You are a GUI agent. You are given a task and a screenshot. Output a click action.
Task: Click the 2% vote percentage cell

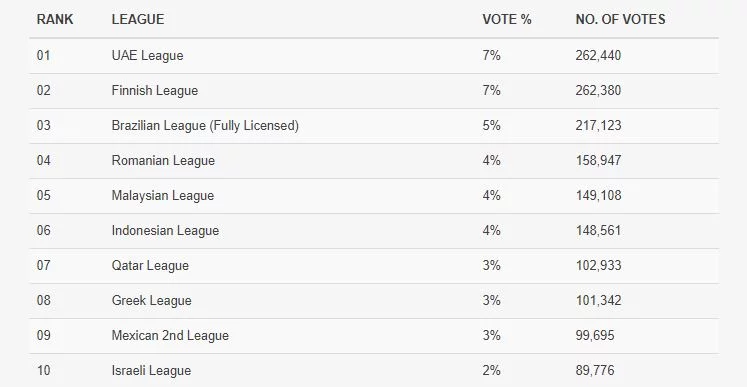click(x=491, y=370)
